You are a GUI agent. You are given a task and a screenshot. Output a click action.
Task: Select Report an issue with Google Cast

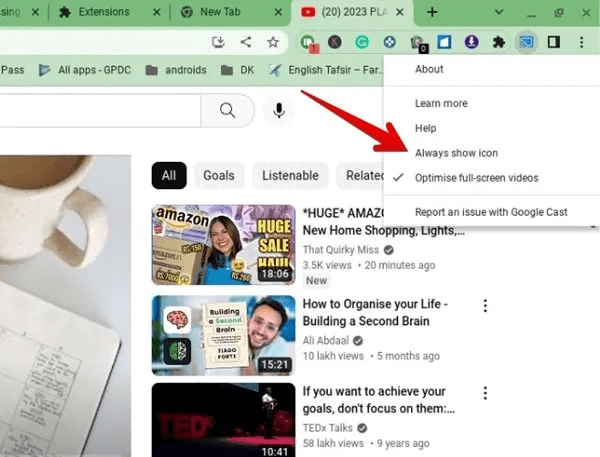click(492, 212)
